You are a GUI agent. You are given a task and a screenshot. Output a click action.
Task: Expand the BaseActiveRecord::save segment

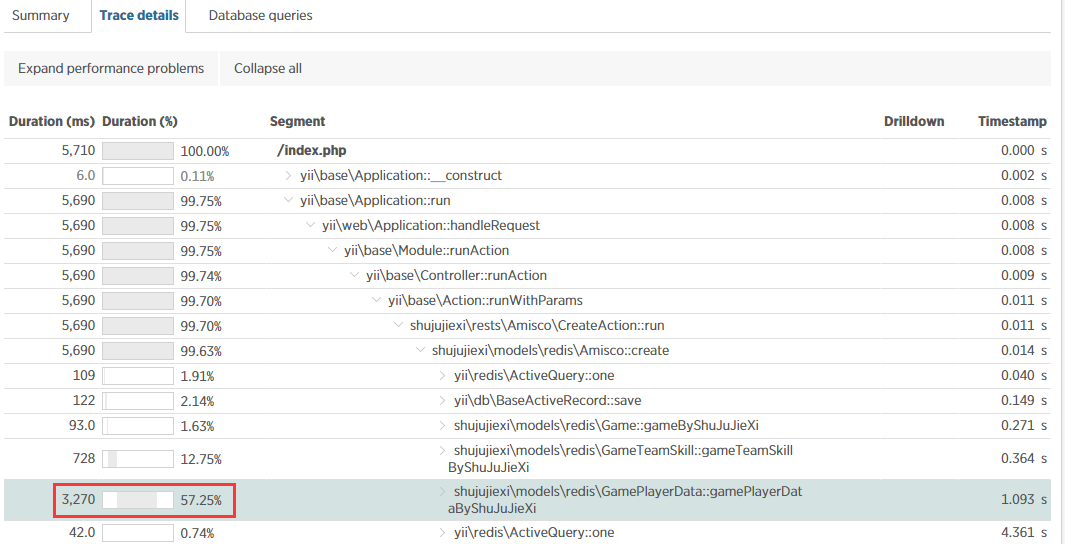[x=443, y=401]
